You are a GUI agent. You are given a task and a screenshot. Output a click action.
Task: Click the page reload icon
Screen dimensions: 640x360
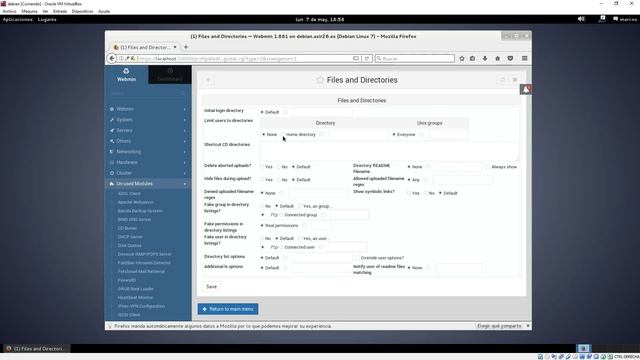[367, 58]
